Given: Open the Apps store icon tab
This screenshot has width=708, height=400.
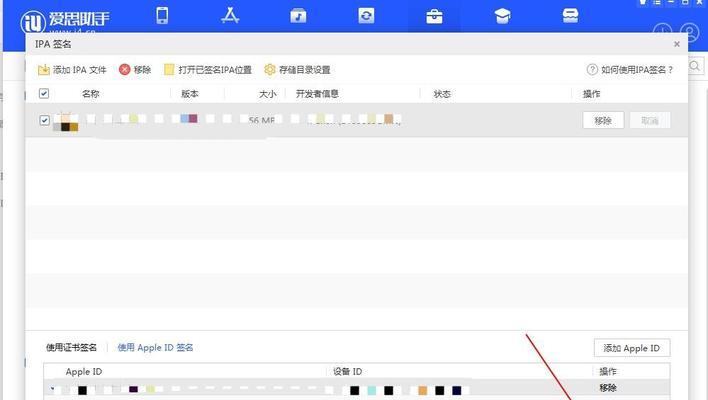Looking at the screenshot, I should coord(230,15).
